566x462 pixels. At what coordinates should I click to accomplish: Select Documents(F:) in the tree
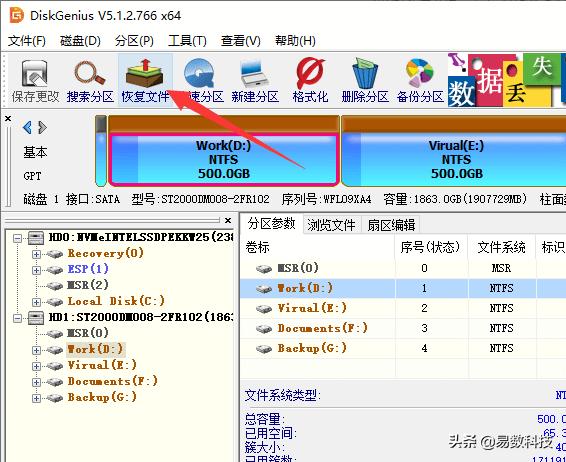point(113,381)
